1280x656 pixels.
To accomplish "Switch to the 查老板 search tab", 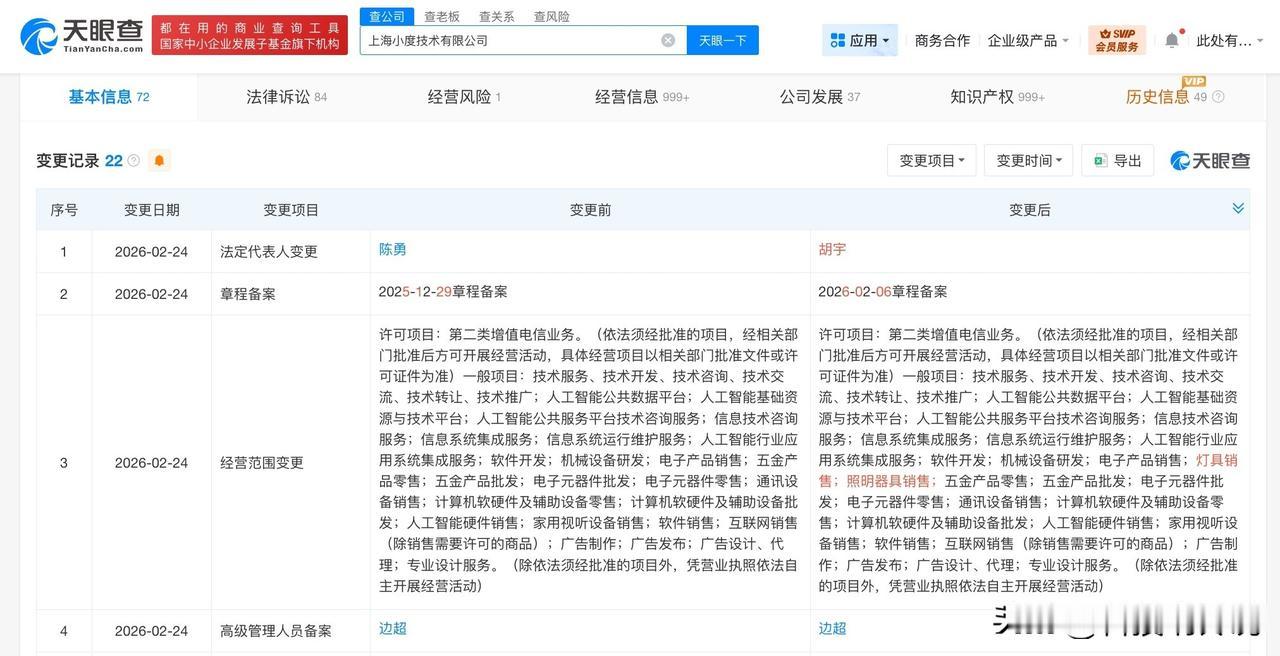I will 442,16.
